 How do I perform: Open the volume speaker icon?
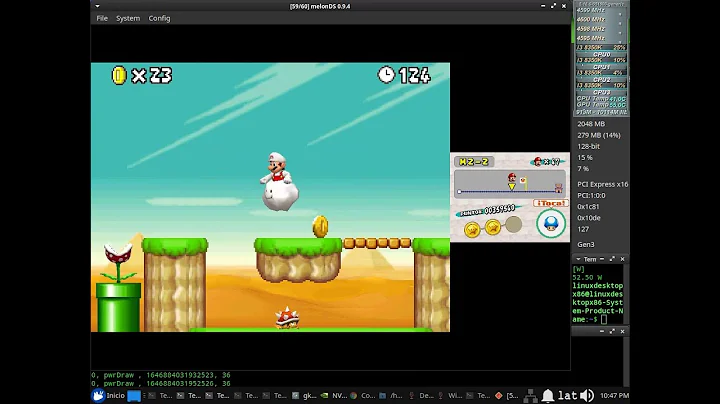pos(587,395)
